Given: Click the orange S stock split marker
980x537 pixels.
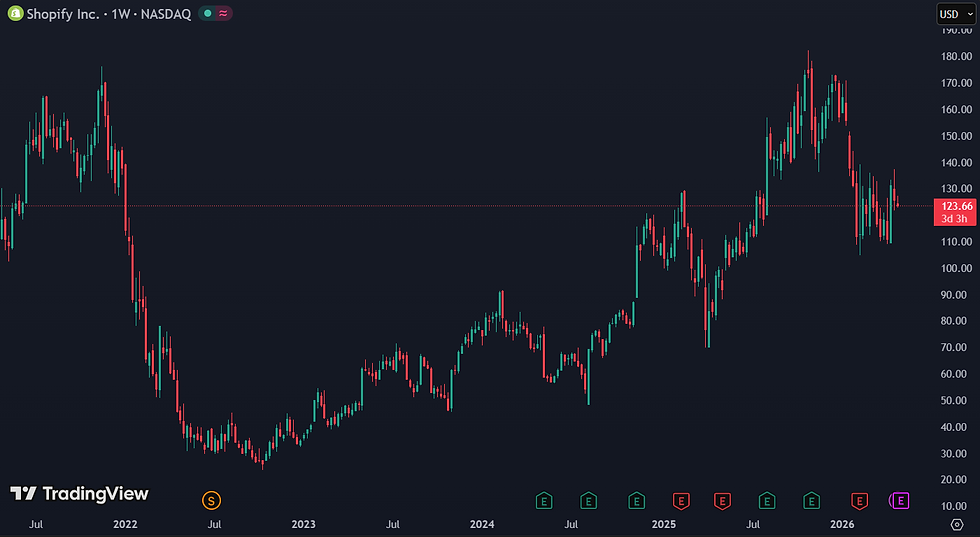Looking at the screenshot, I should pos(211,500).
